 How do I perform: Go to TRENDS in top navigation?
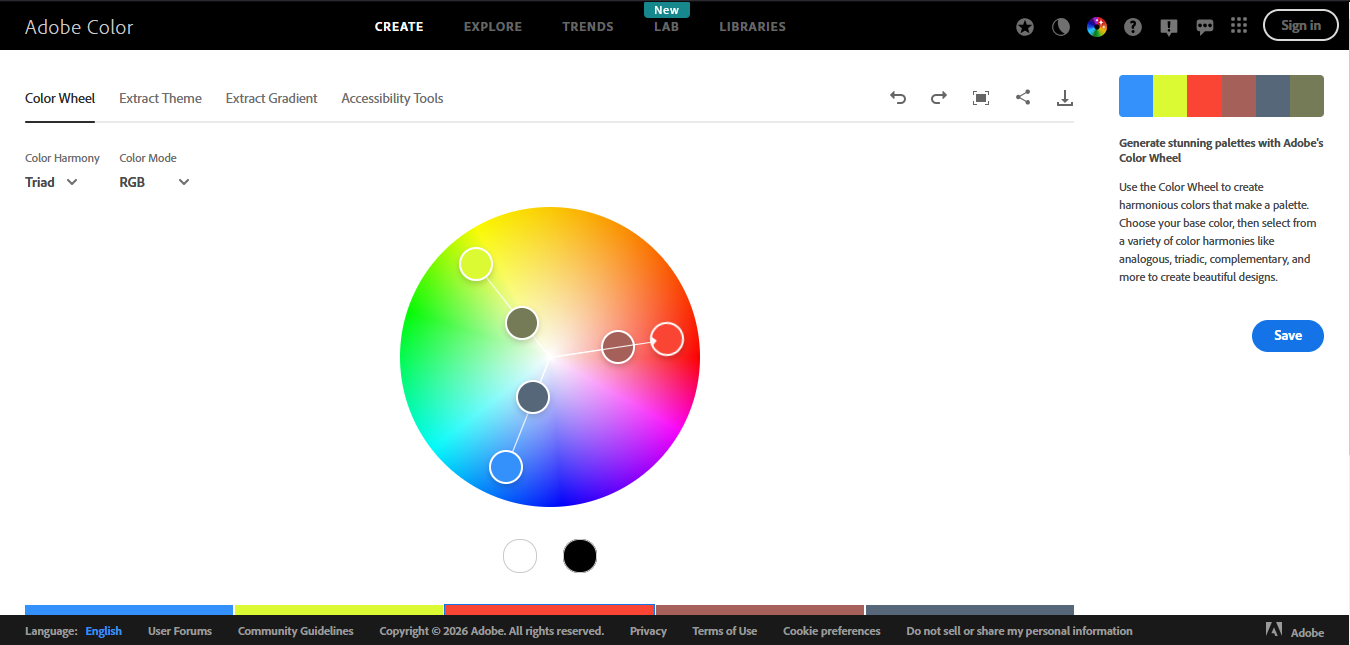click(x=588, y=27)
